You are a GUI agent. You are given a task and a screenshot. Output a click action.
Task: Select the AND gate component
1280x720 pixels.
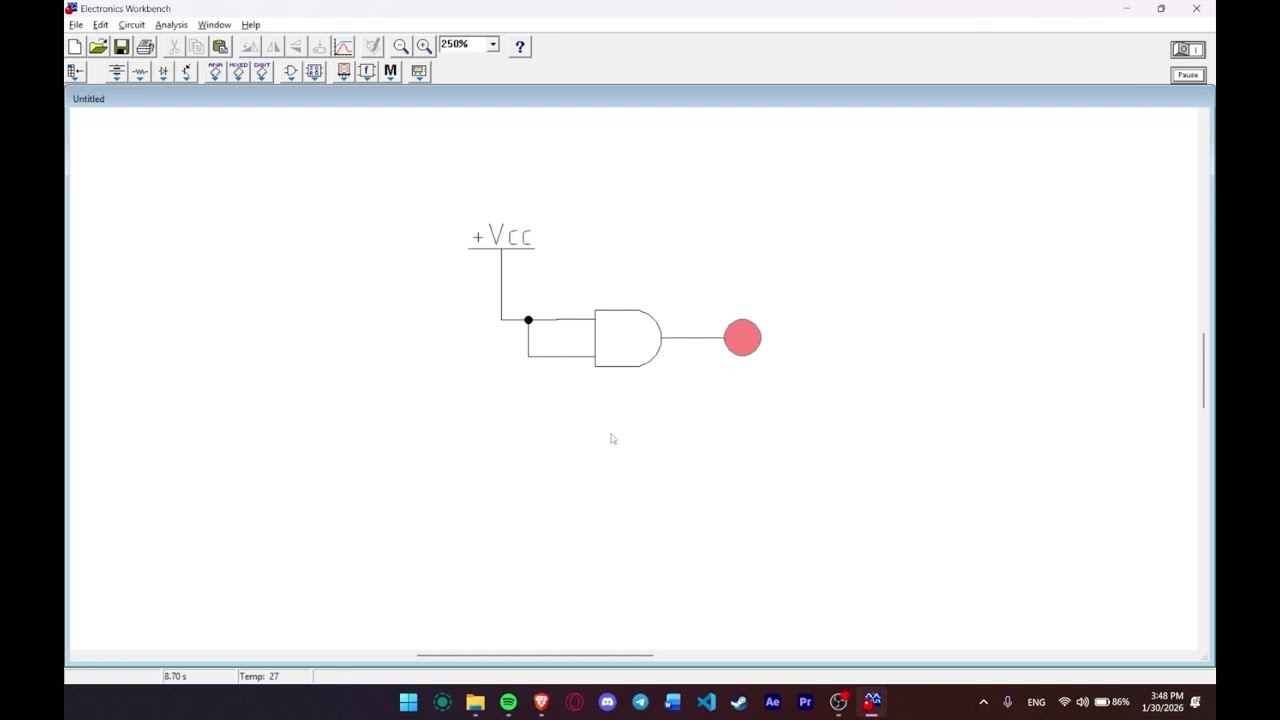(x=627, y=338)
